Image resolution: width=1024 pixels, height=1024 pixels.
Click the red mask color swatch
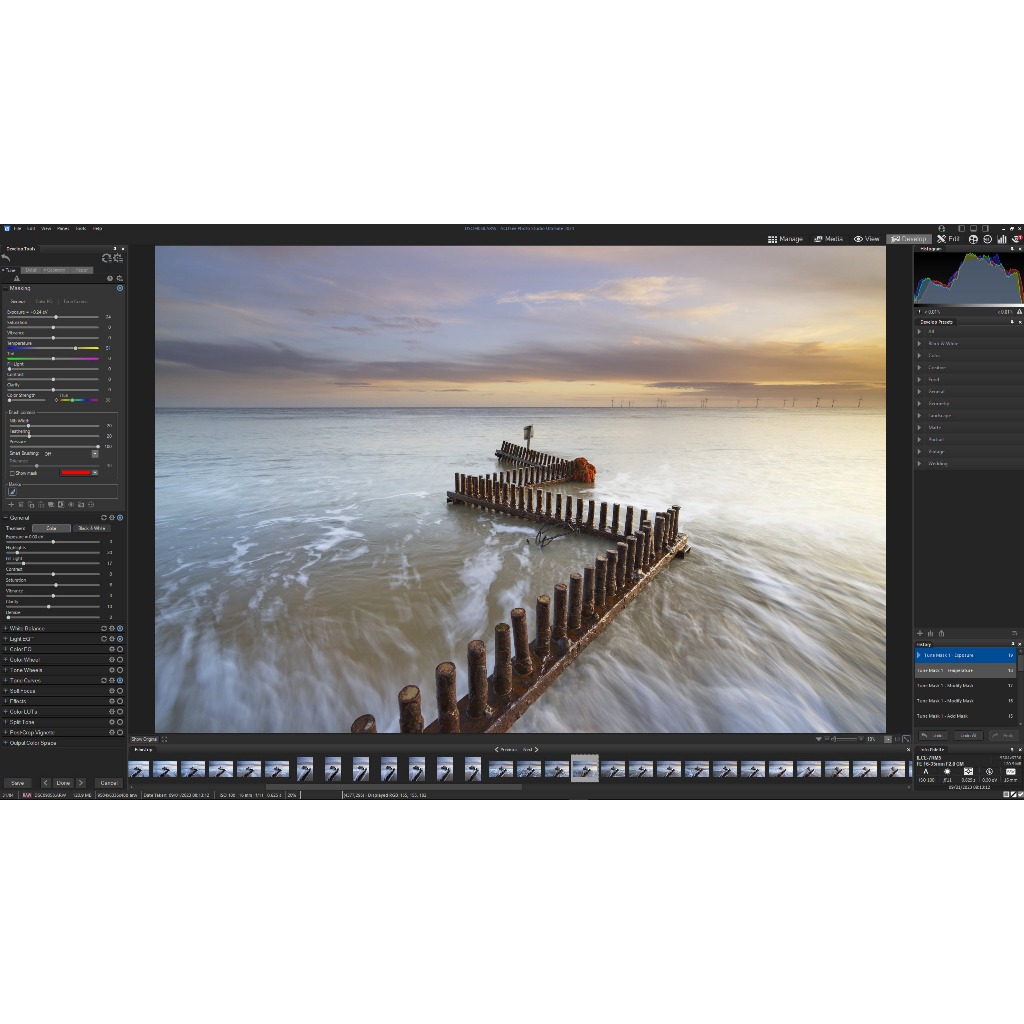pyautogui.click(x=75, y=473)
